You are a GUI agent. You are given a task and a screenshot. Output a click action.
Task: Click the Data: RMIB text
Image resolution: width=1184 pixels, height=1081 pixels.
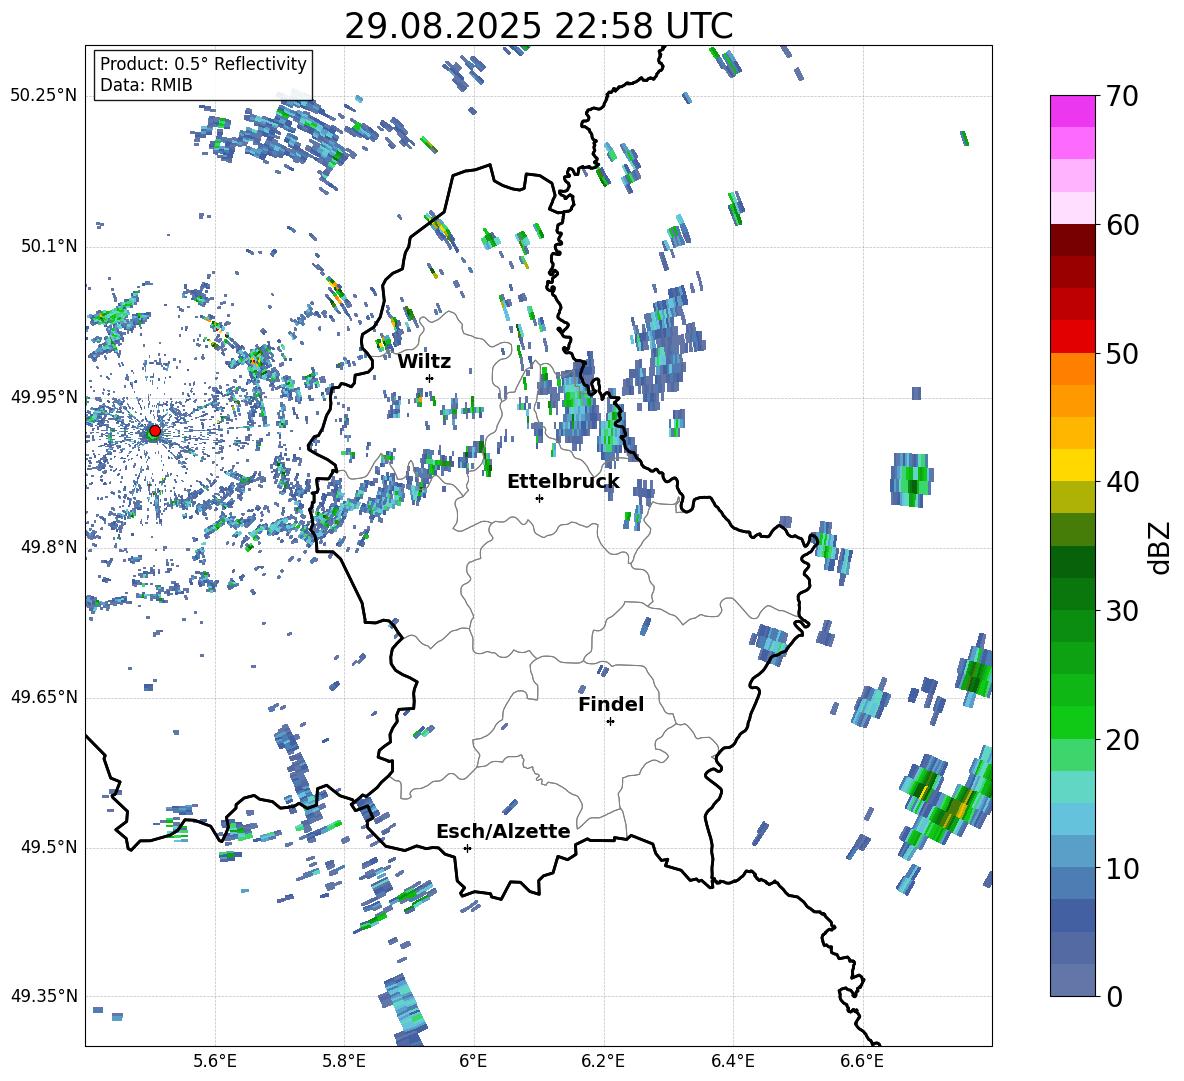click(x=146, y=85)
